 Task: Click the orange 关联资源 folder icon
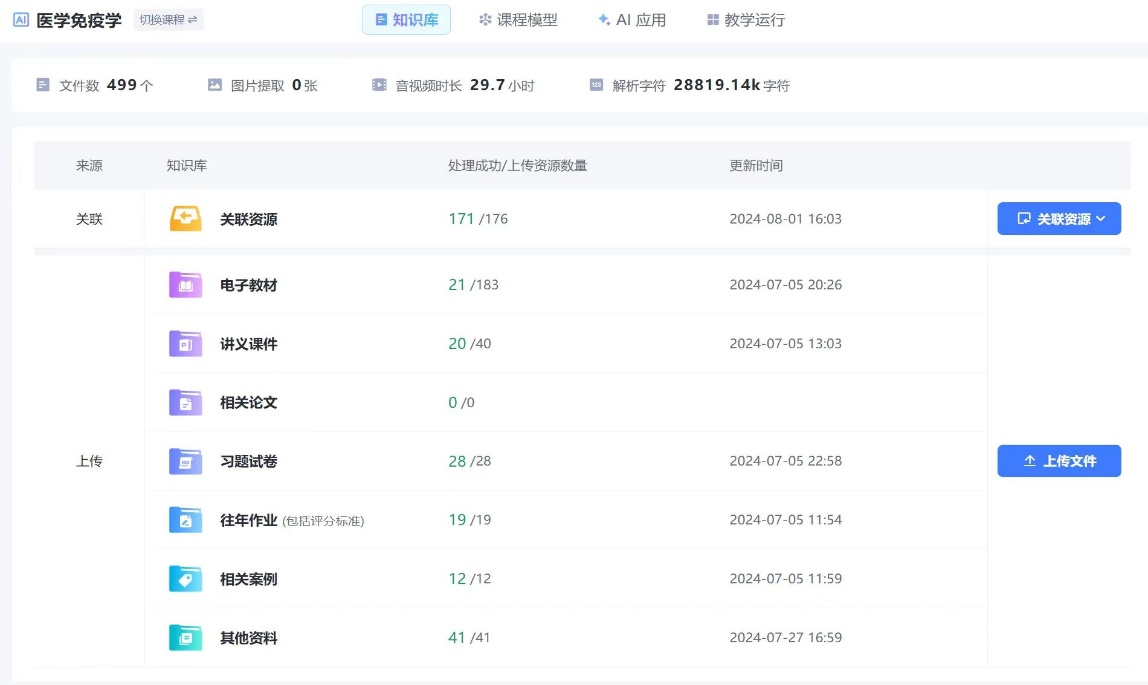coord(185,218)
